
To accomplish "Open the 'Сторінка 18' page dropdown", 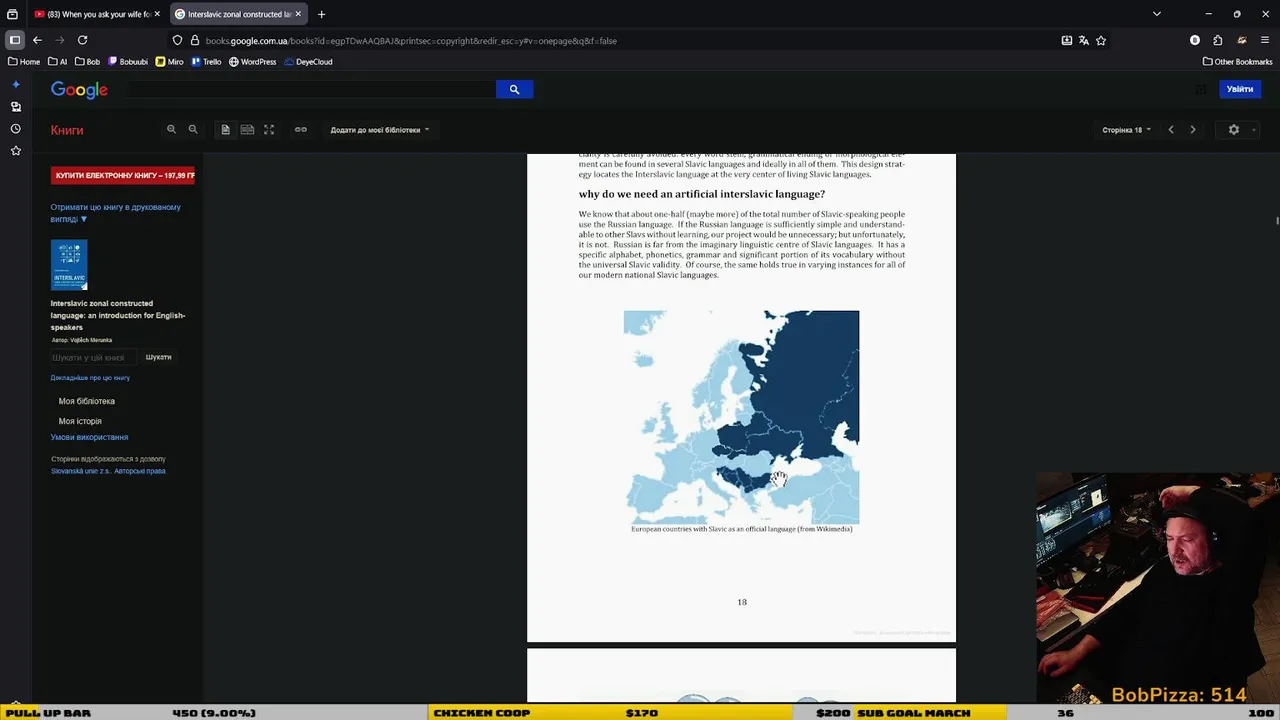I will pyautogui.click(x=1126, y=130).
